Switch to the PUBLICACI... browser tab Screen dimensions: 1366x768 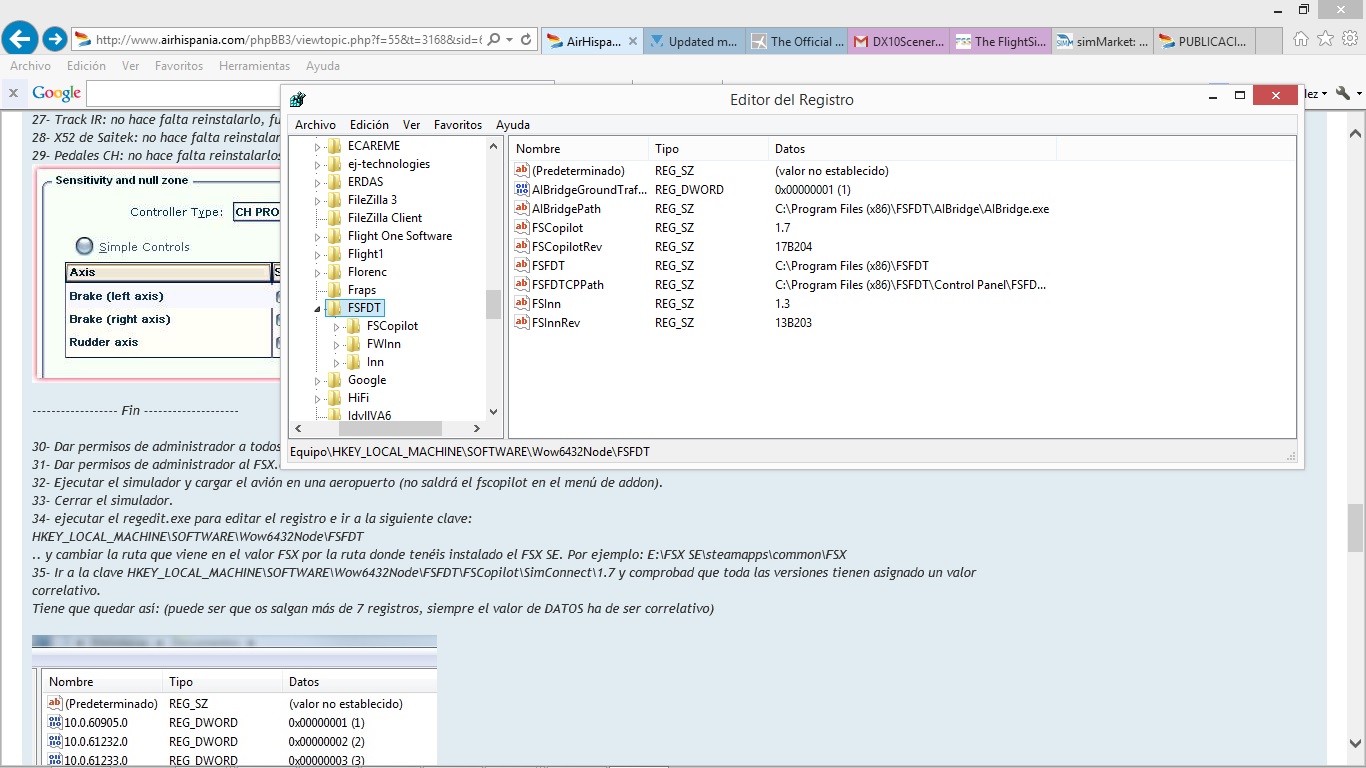click(1203, 42)
